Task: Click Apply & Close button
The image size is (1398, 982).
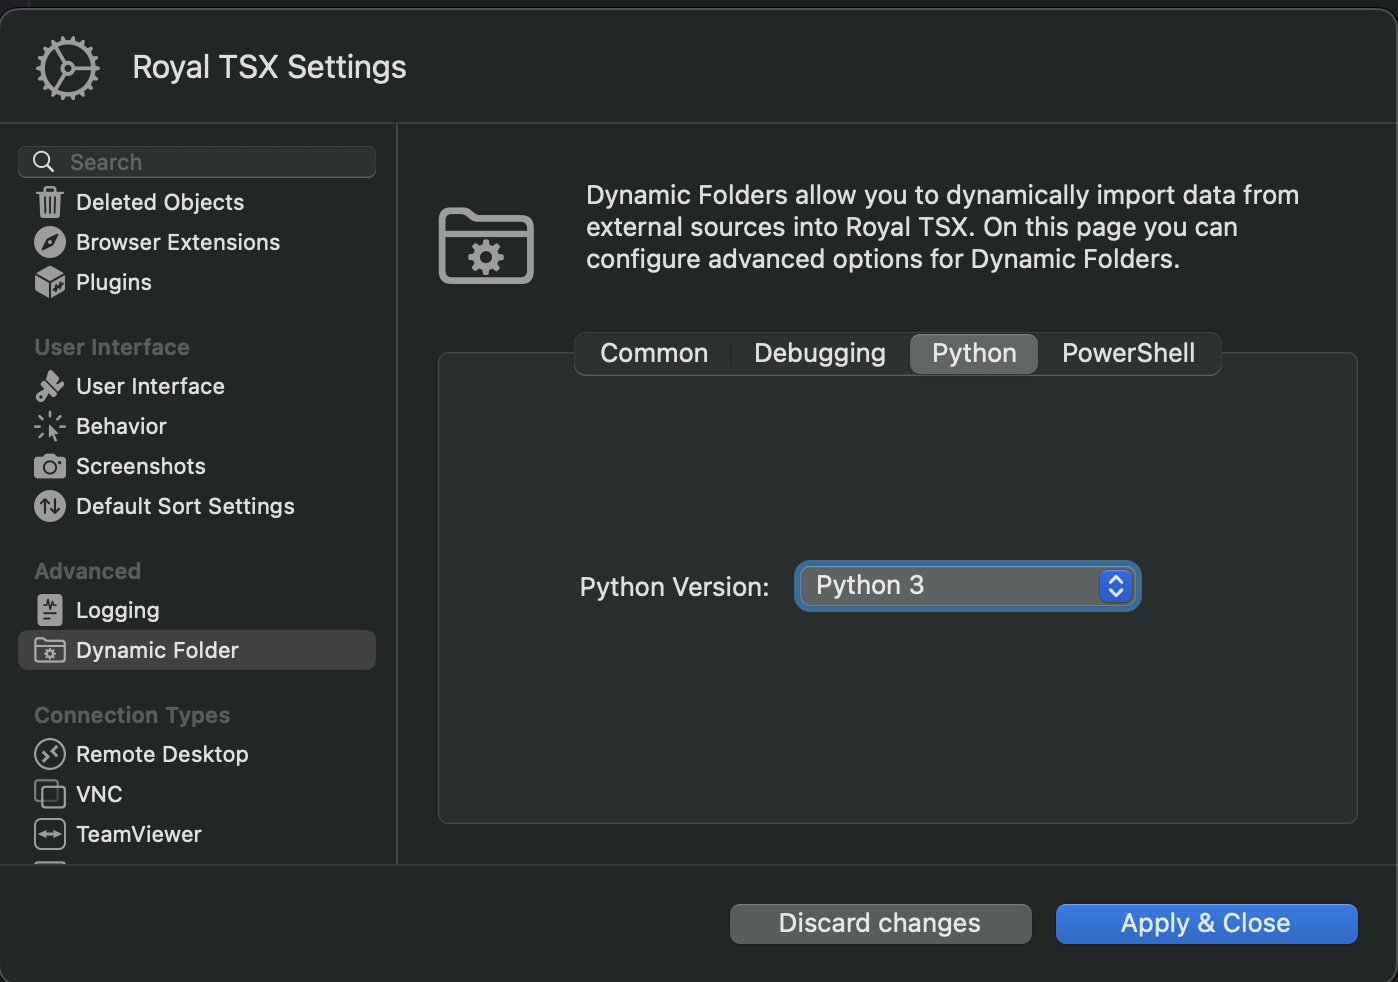Action: (1206, 924)
